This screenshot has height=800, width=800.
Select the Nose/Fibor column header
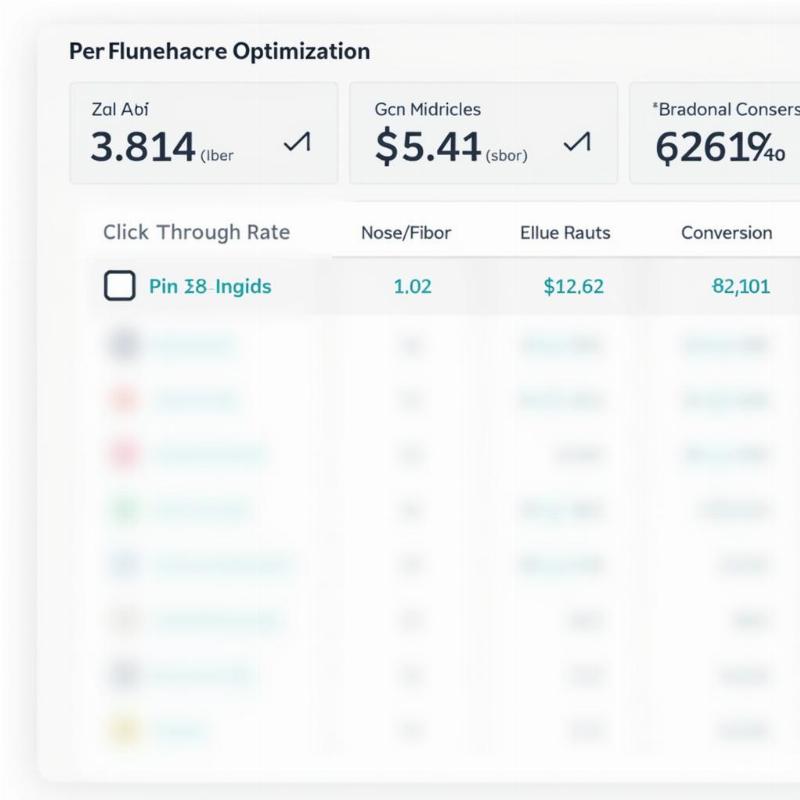pos(406,233)
